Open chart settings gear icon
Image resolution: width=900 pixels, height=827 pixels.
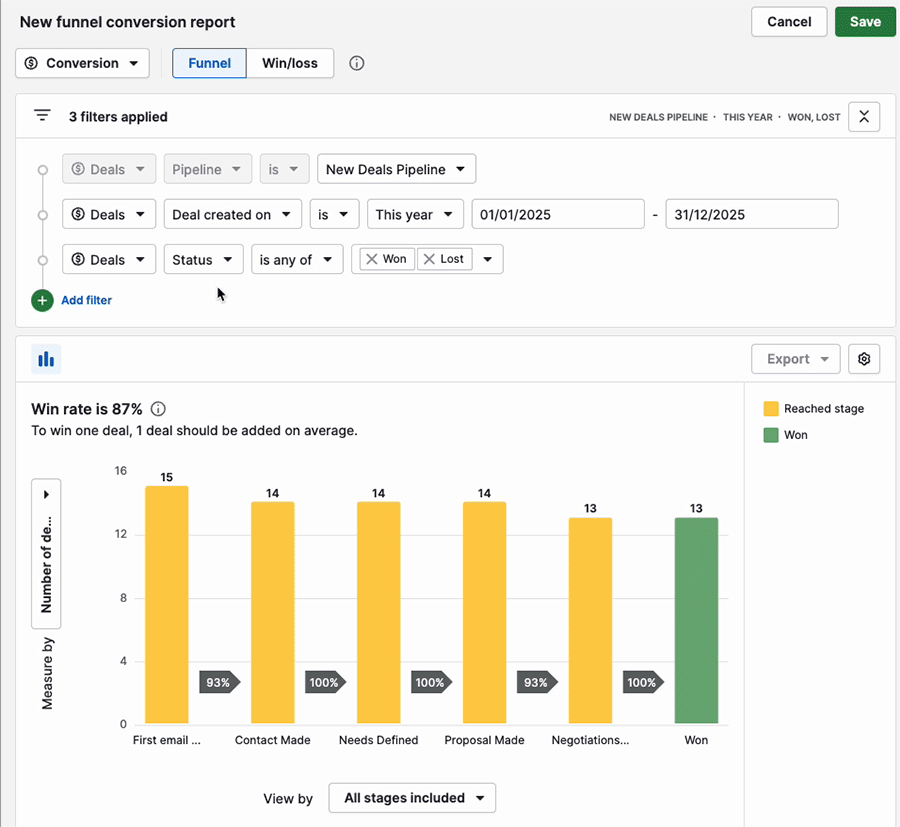point(864,359)
